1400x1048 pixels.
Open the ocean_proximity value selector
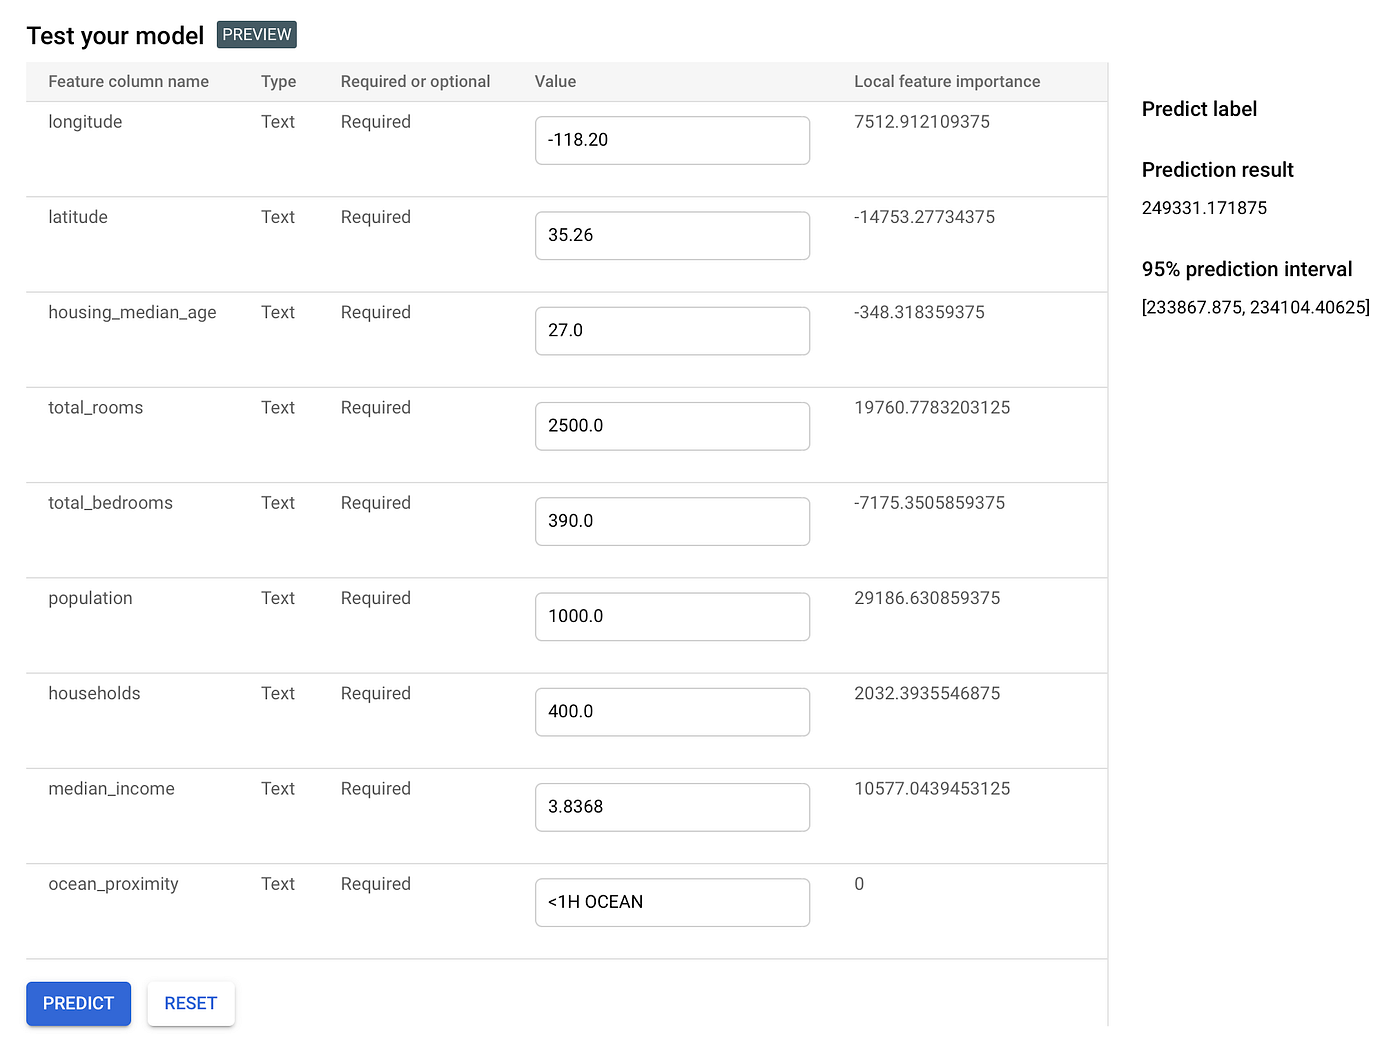(672, 902)
